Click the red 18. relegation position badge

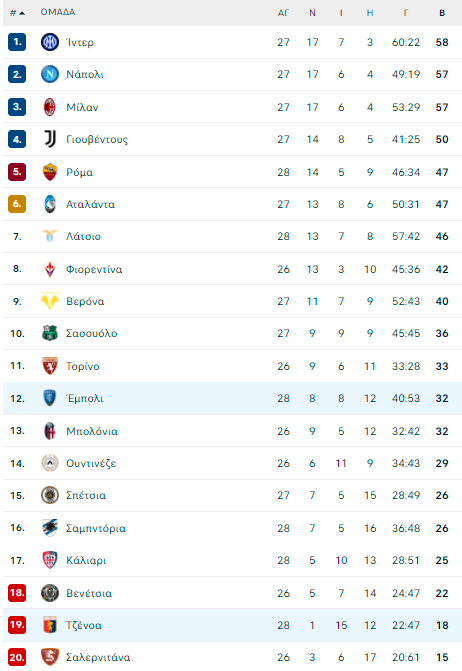click(17, 593)
